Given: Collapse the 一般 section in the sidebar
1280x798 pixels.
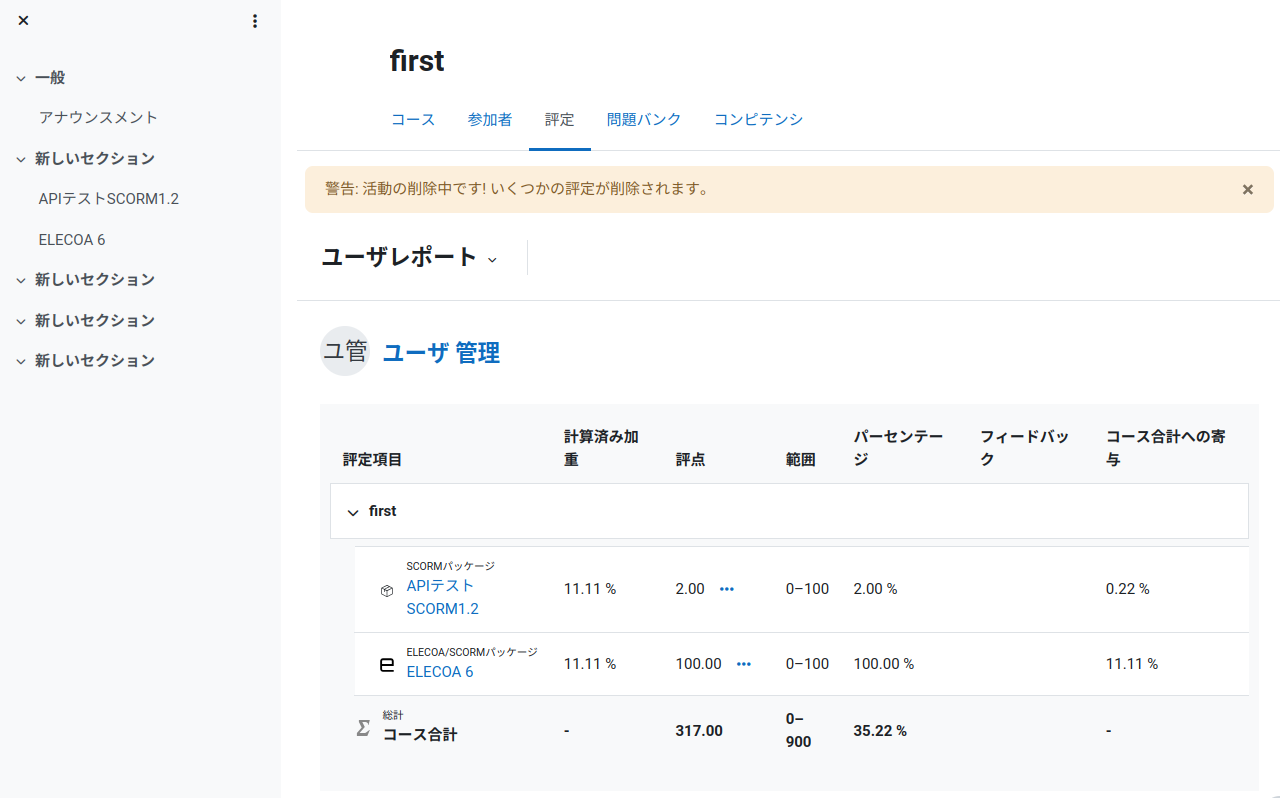Looking at the screenshot, I should (21, 78).
